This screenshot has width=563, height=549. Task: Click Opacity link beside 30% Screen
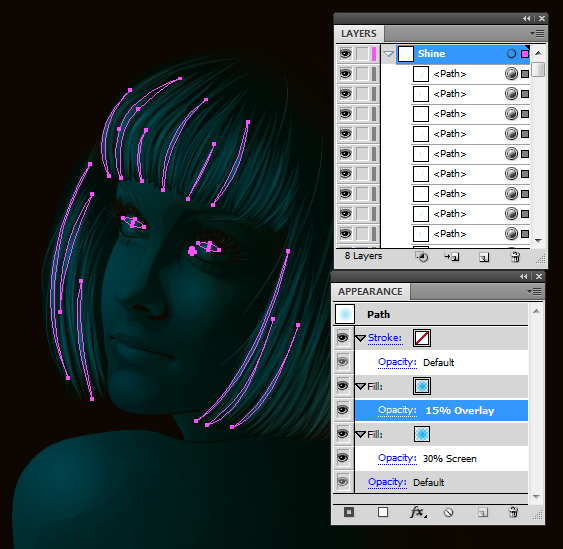point(397,458)
